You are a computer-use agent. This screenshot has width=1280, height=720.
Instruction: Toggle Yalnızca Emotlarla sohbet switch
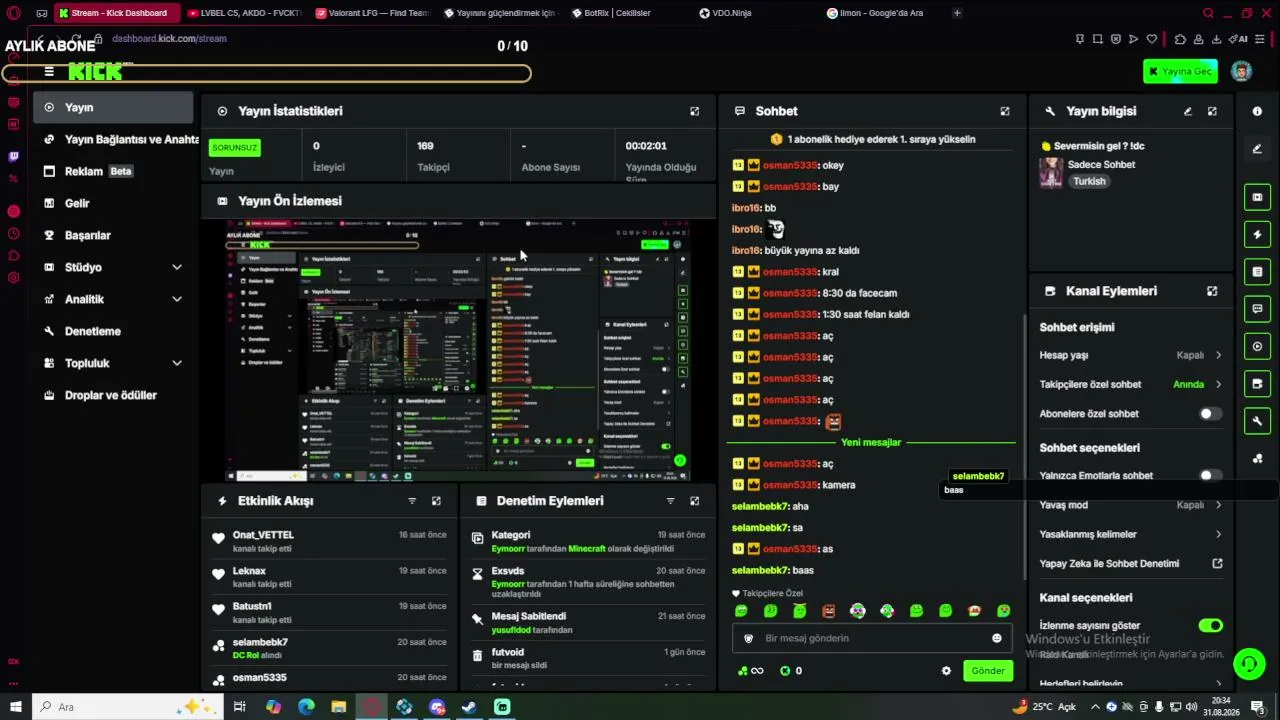click(x=1210, y=476)
